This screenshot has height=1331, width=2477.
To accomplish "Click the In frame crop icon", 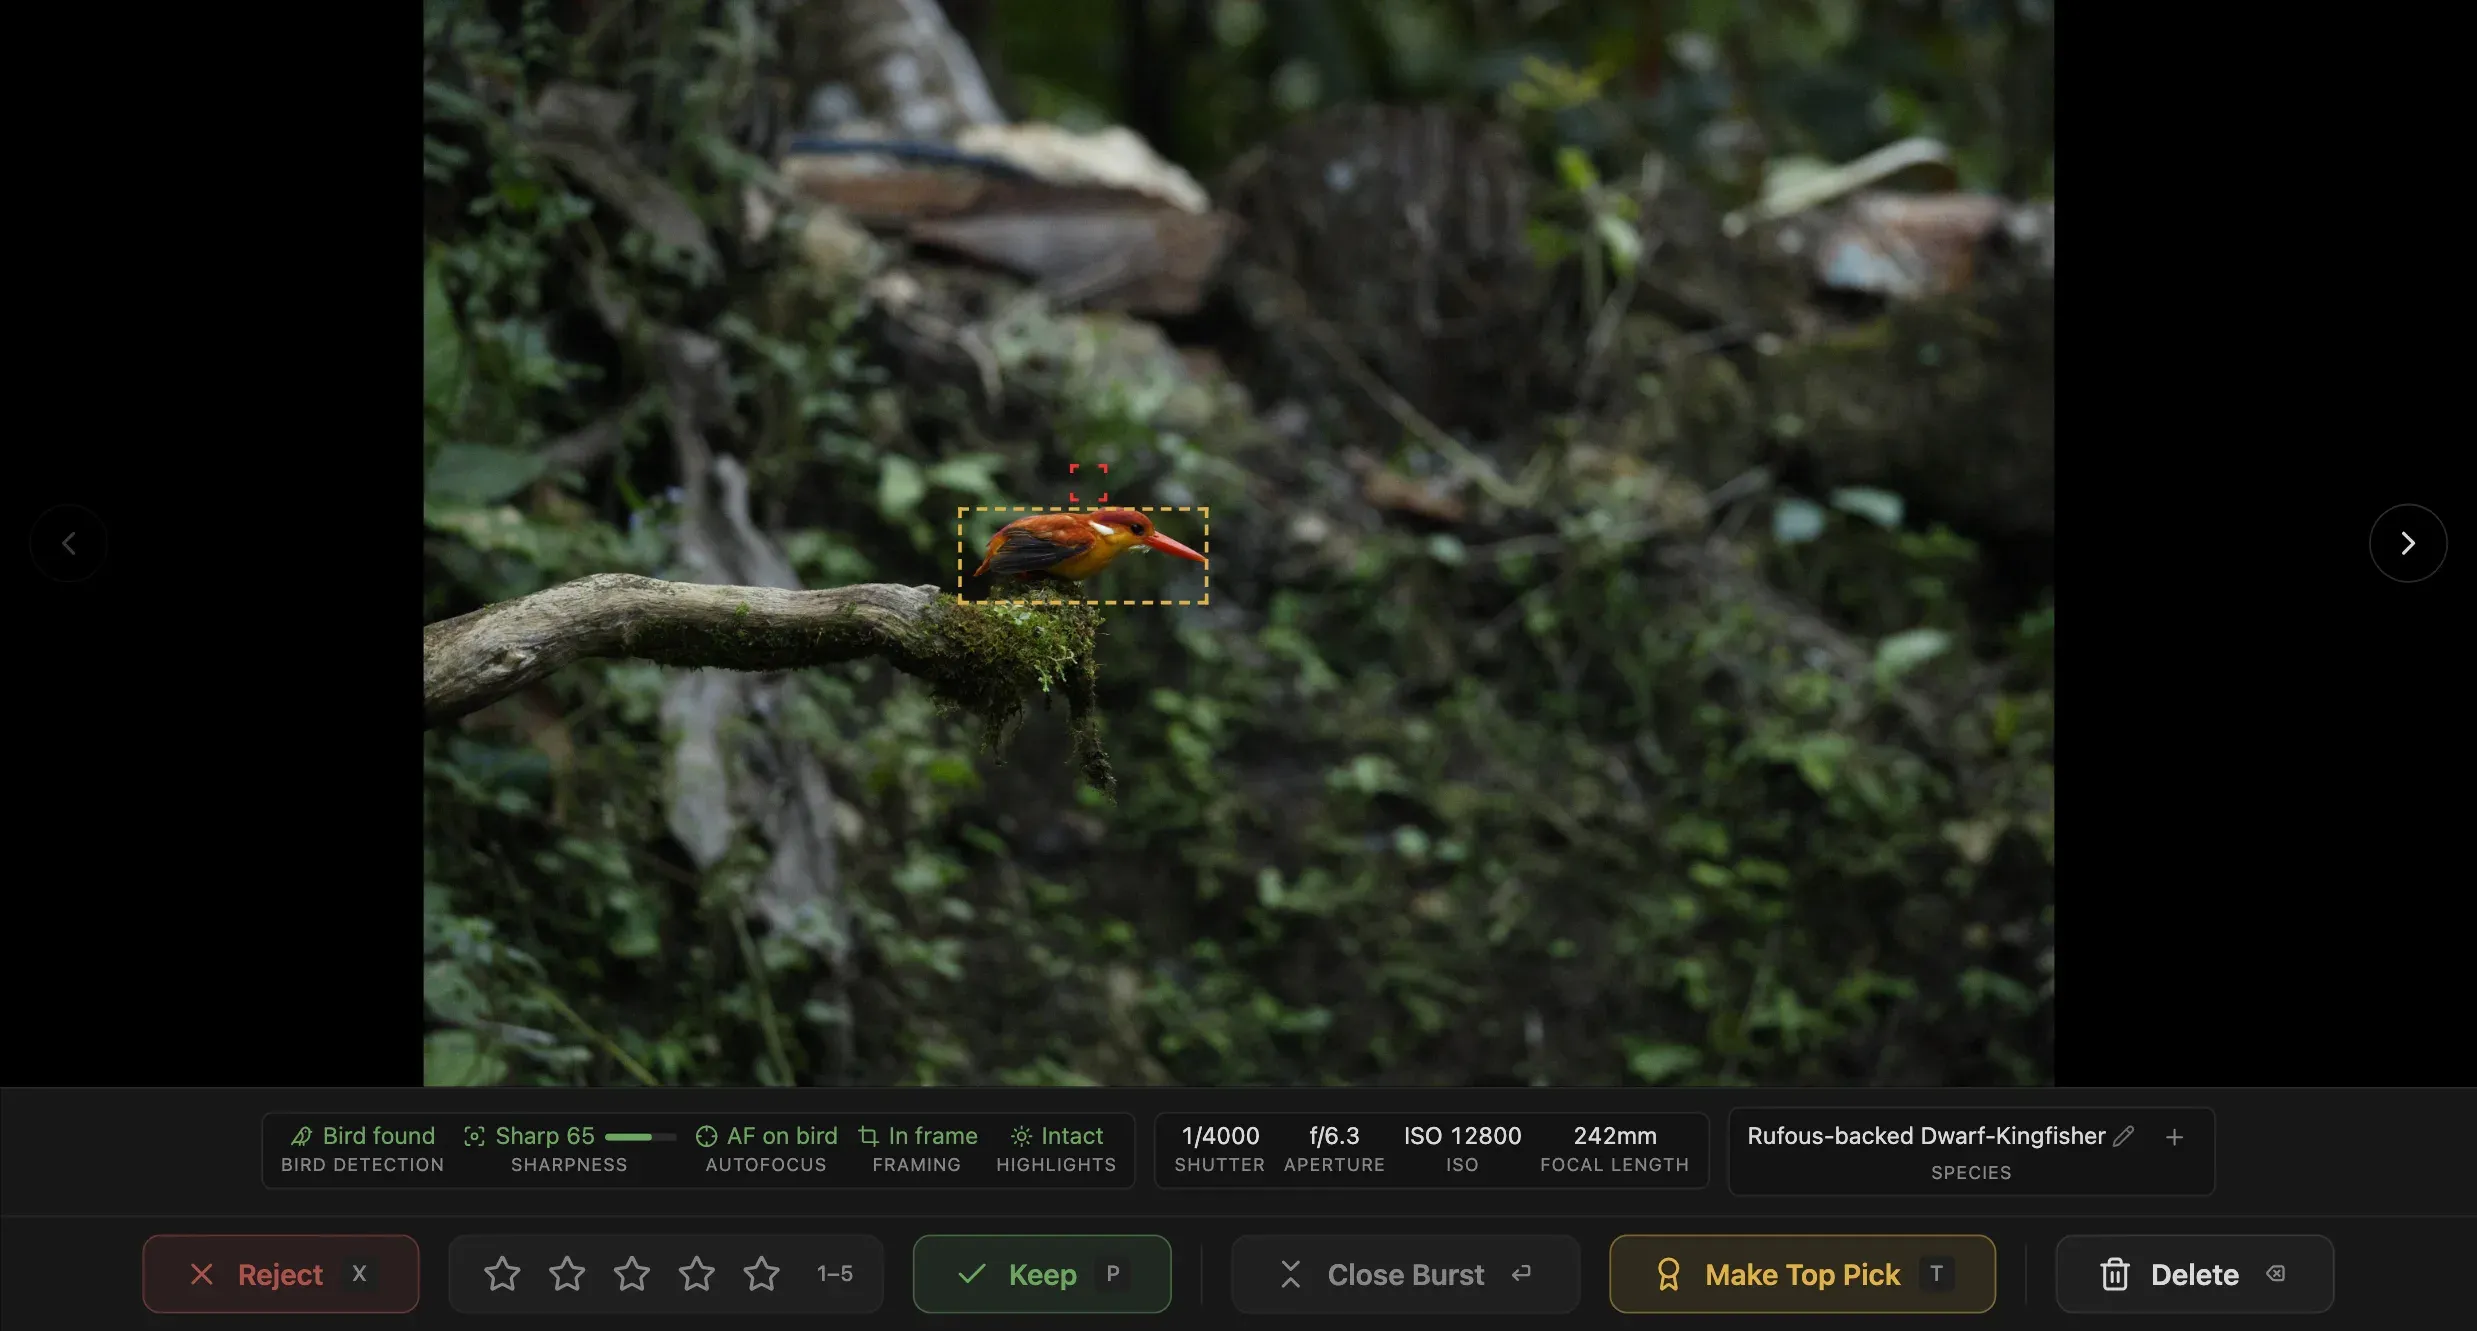I will [868, 1136].
